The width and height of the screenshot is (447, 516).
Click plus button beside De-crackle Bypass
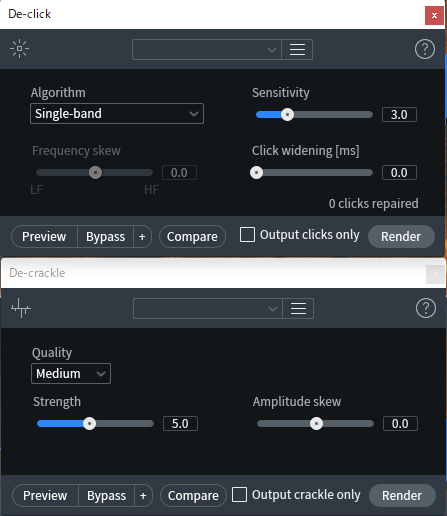pos(143,496)
